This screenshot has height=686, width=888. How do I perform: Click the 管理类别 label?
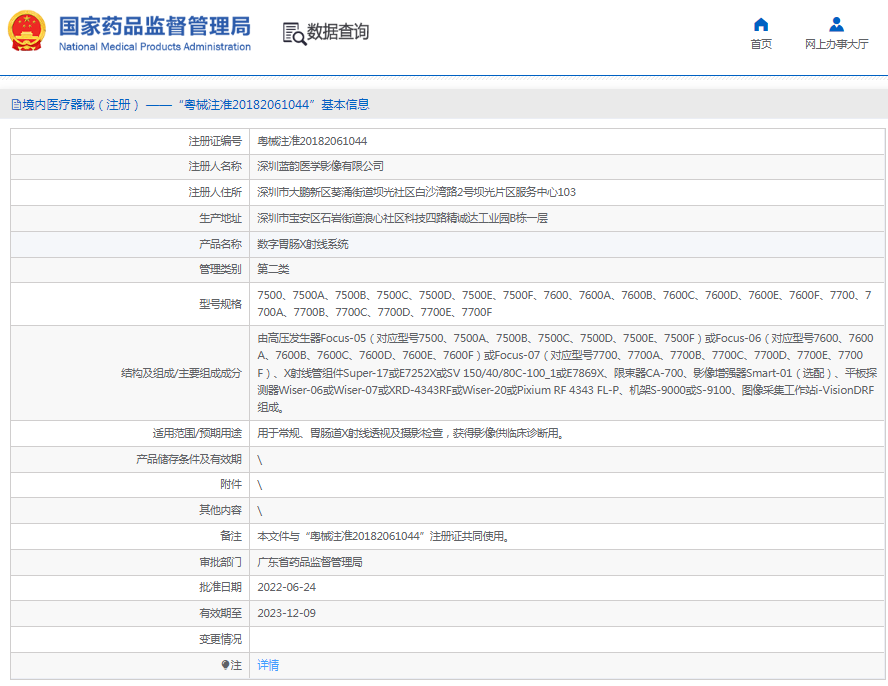[x=220, y=269]
